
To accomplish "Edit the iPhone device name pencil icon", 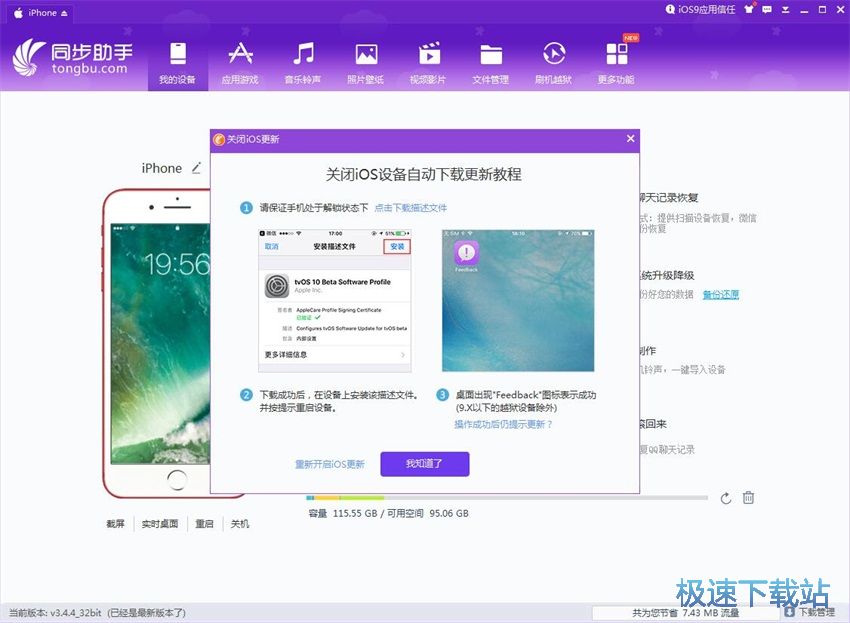I will coord(196,168).
